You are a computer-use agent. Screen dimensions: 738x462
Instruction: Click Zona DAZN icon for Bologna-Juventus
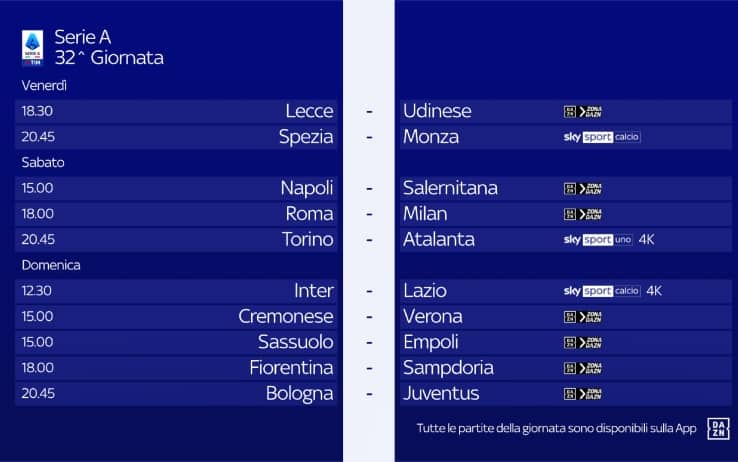582,394
